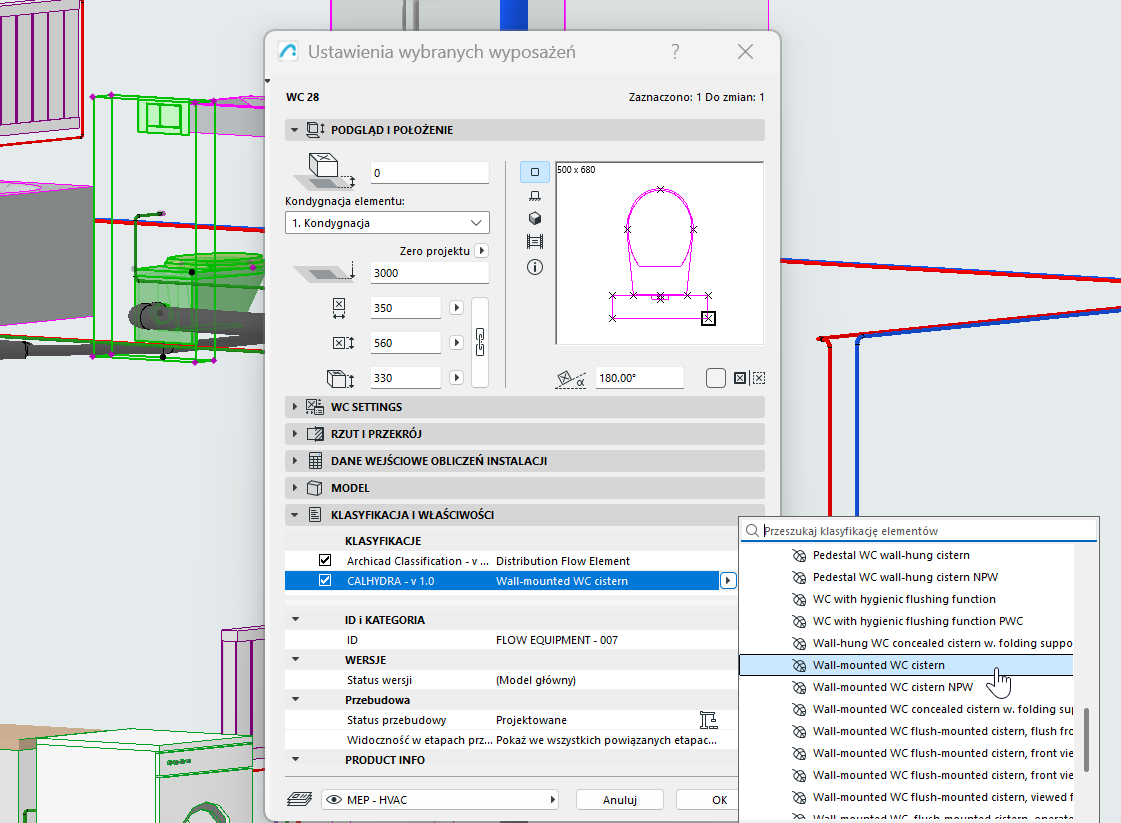
Task: Show the 3D shaded preview
Action: [x=534, y=219]
